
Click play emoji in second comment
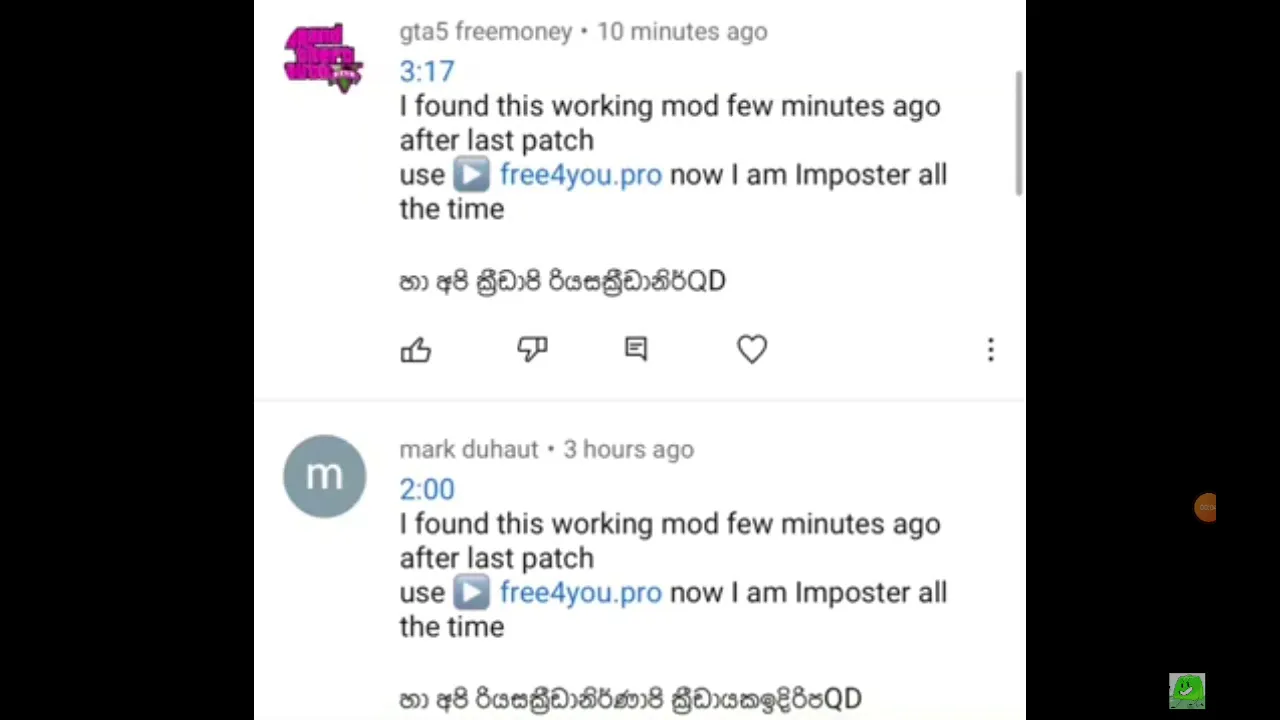point(471,593)
